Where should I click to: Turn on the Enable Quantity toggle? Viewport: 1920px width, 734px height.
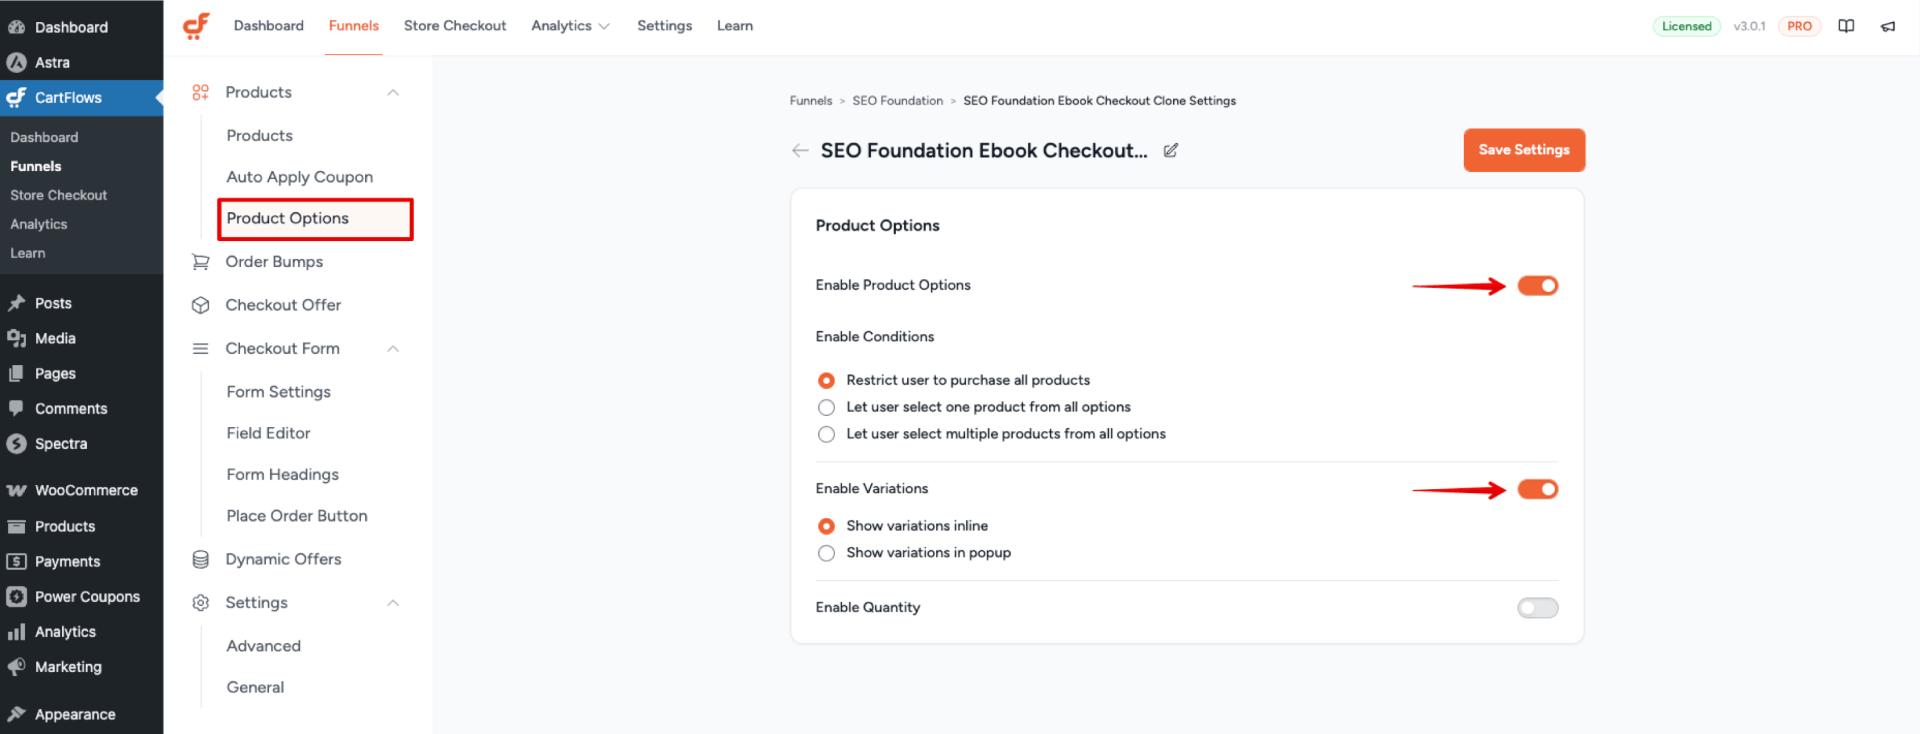(x=1538, y=608)
